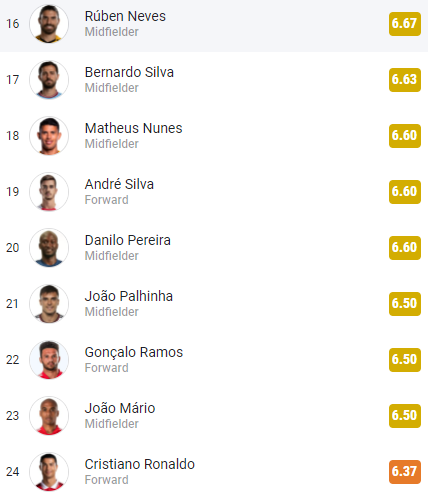Click Gonçalo Ramos' 6.50 rating badge
The width and height of the screenshot is (428, 495).
(x=405, y=360)
